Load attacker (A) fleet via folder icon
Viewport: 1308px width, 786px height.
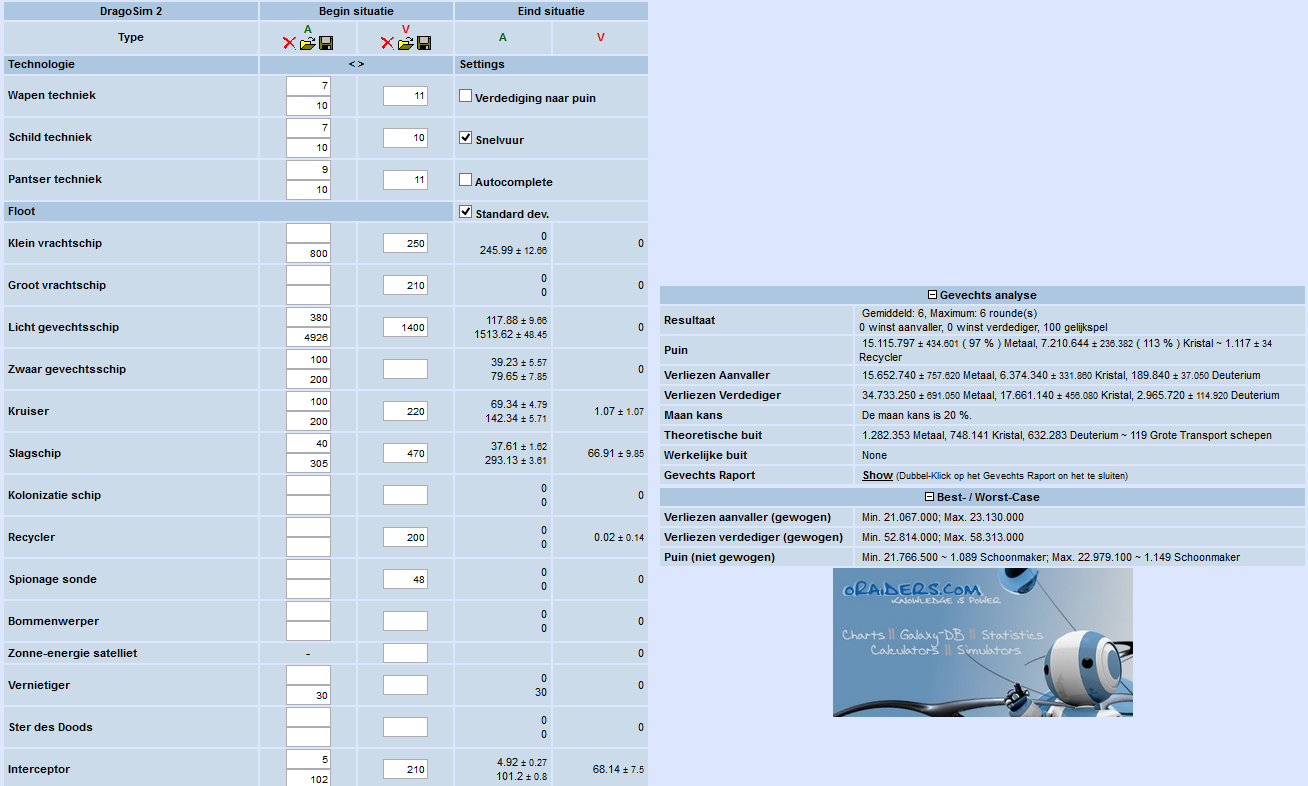[x=307, y=44]
